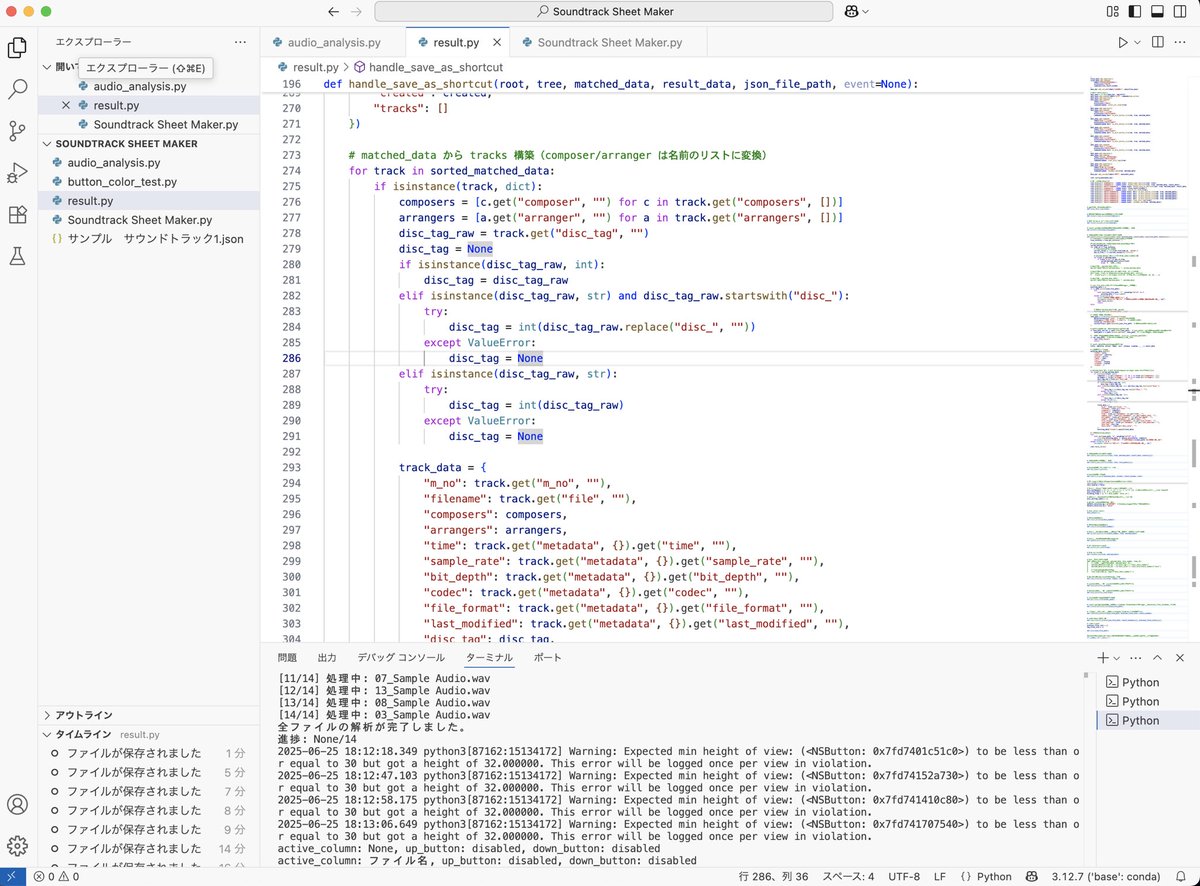
Task: Open result.py breadcrumb file picker
Action: tap(307, 67)
